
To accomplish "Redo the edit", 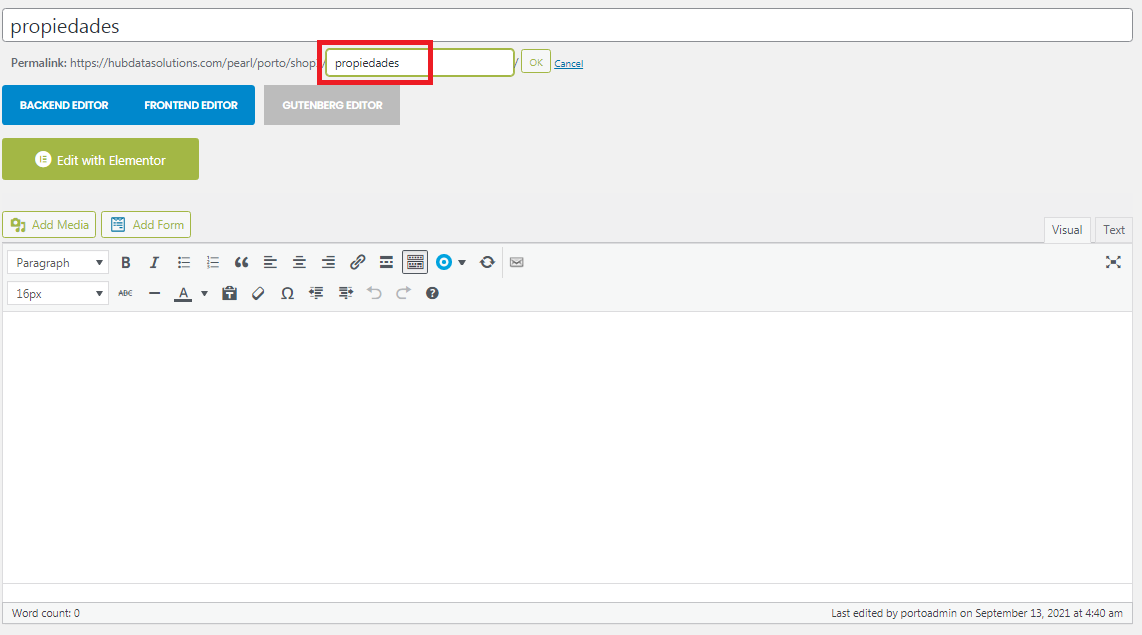I will (x=403, y=293).
